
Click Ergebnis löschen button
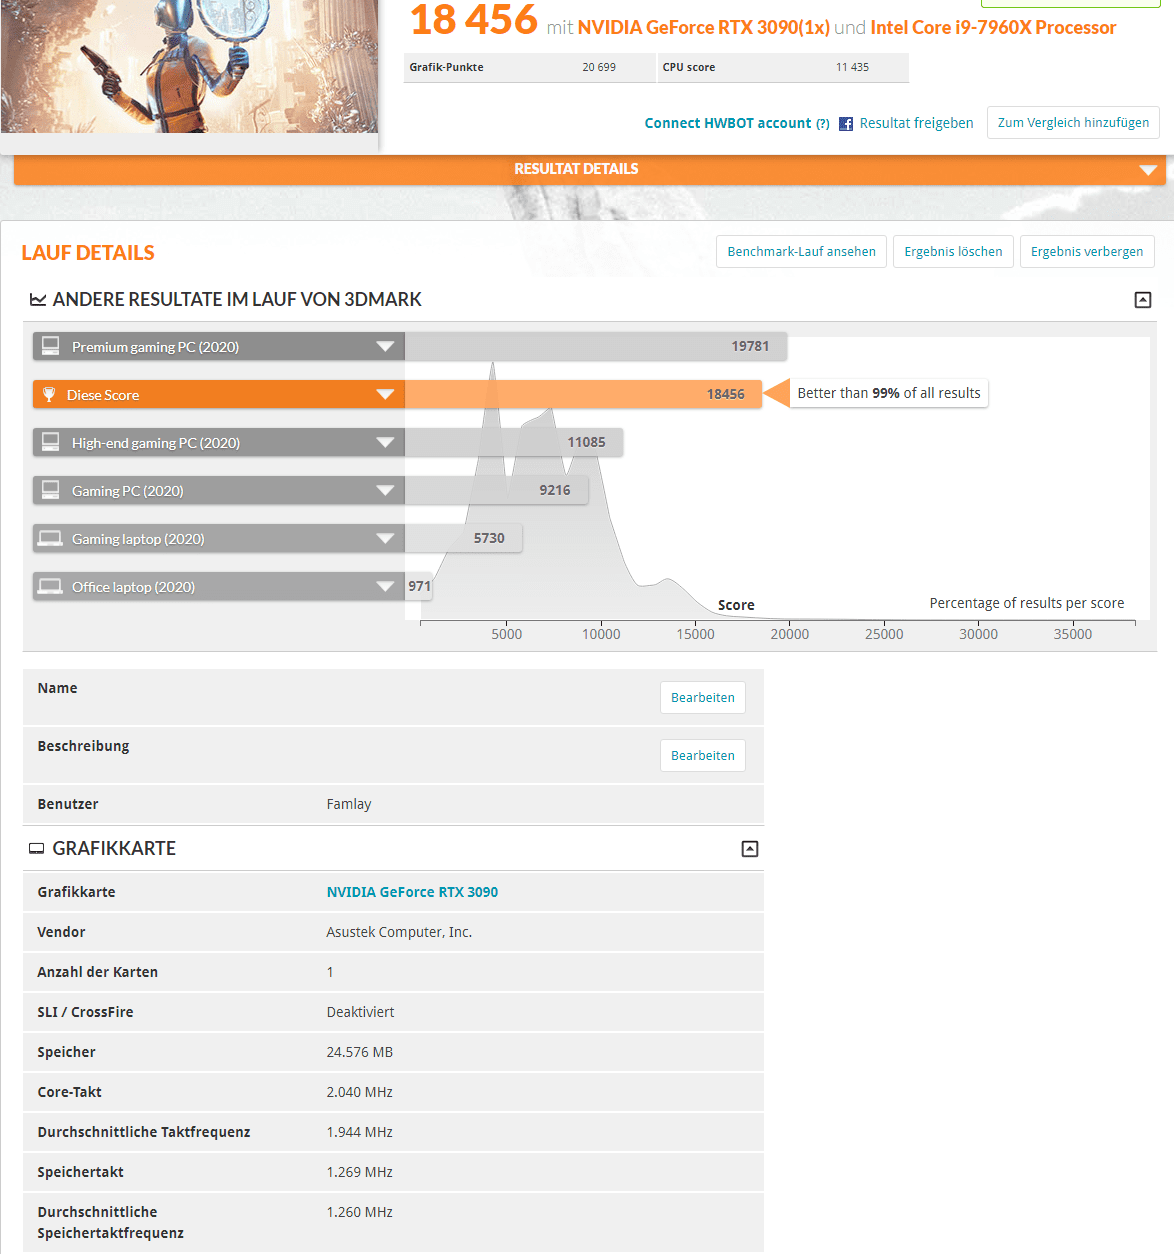953,252
